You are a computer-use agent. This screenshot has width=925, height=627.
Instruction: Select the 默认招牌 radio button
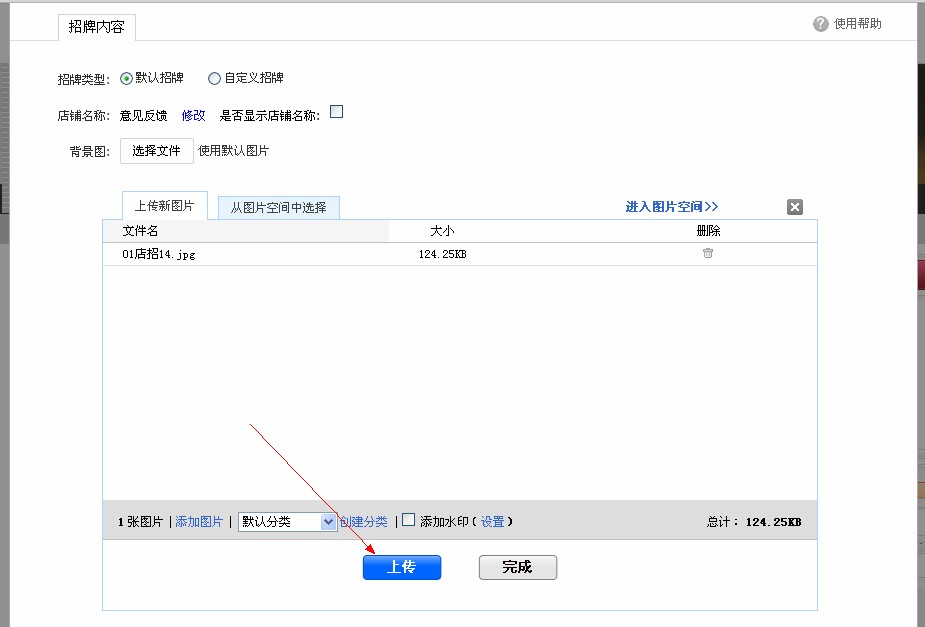pos(129,78)
